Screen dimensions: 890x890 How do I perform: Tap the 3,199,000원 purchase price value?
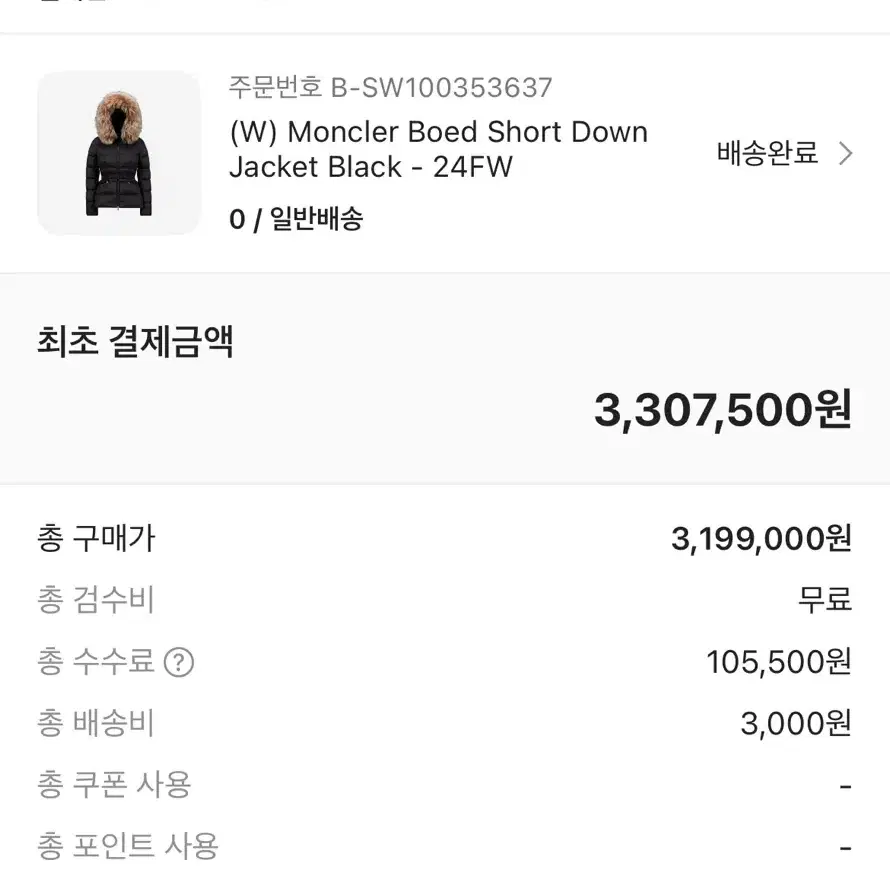[761, 539]
